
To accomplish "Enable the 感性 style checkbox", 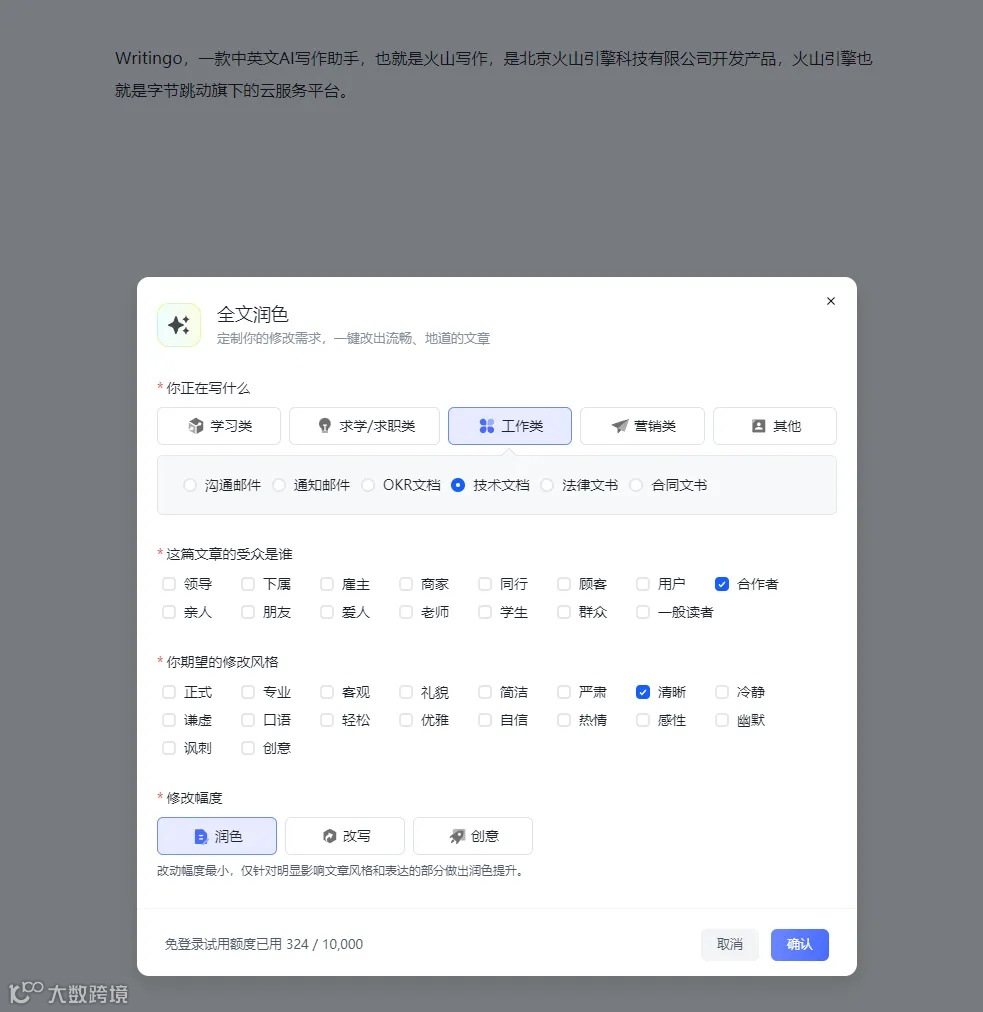I will click(x=643, y=720).
